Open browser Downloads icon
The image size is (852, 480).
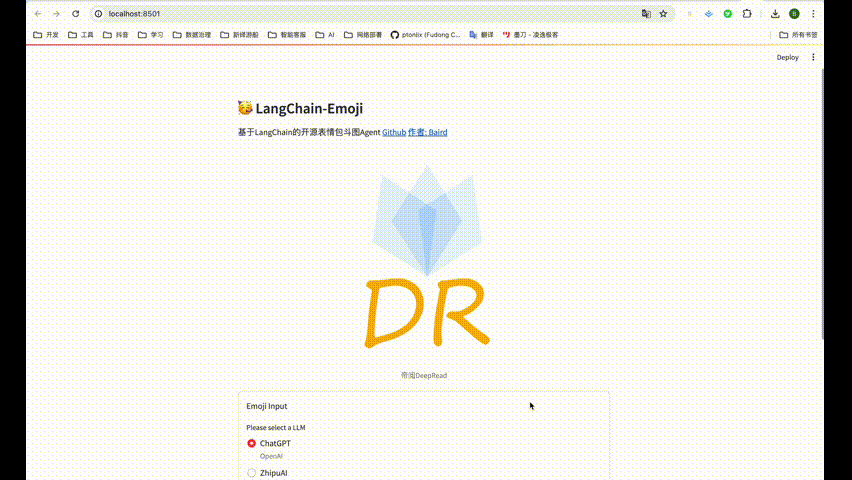pos(775,14)
